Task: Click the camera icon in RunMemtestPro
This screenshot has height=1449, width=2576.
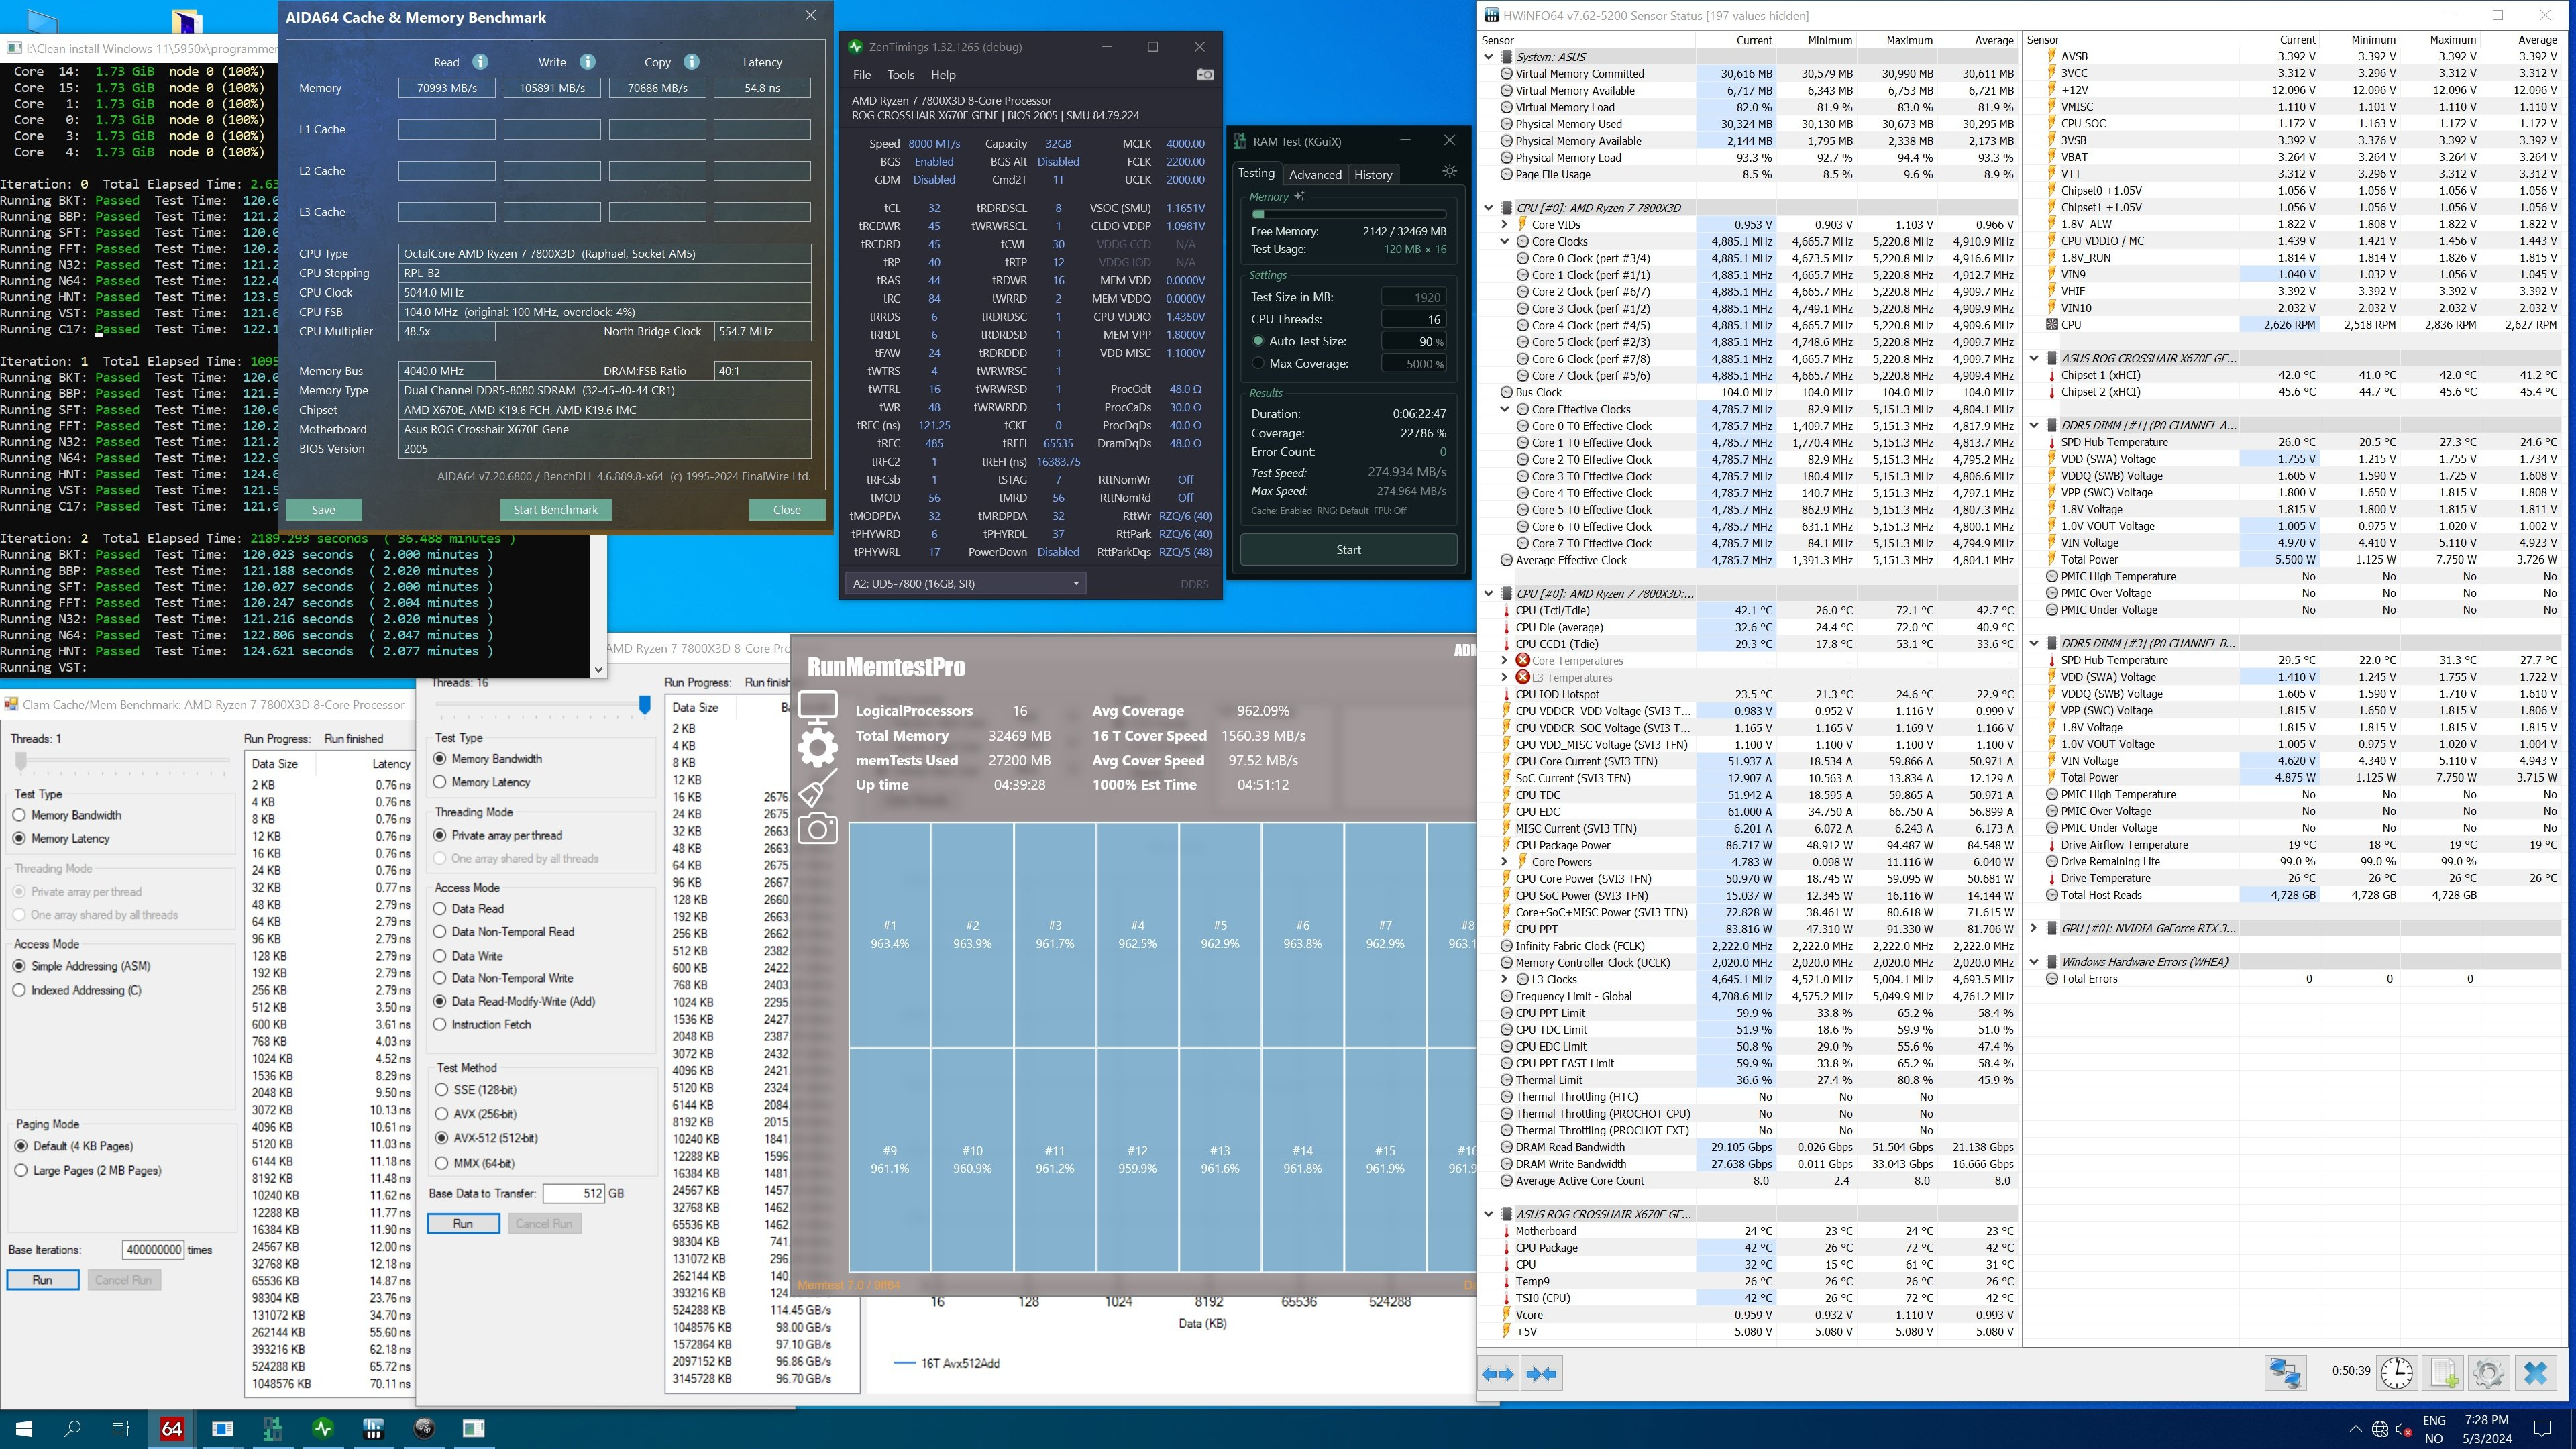Action: (x=817, y=828)
